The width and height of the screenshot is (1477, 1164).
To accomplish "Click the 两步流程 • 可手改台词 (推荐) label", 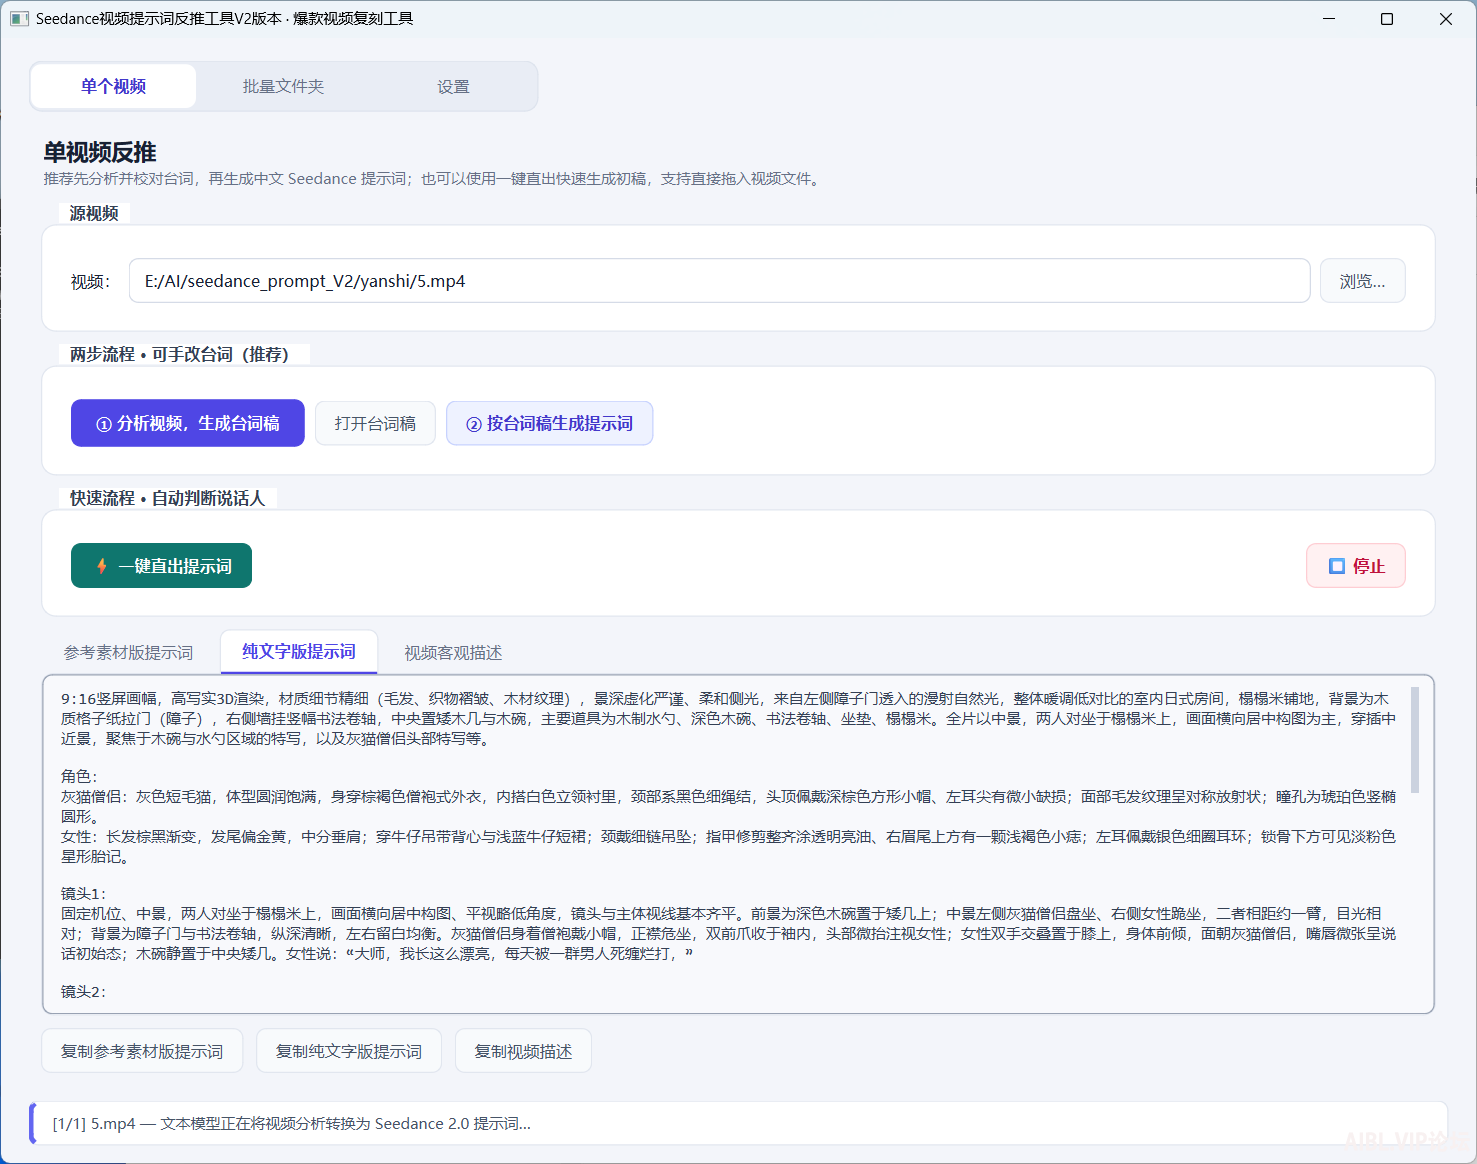I will [179, 354].
